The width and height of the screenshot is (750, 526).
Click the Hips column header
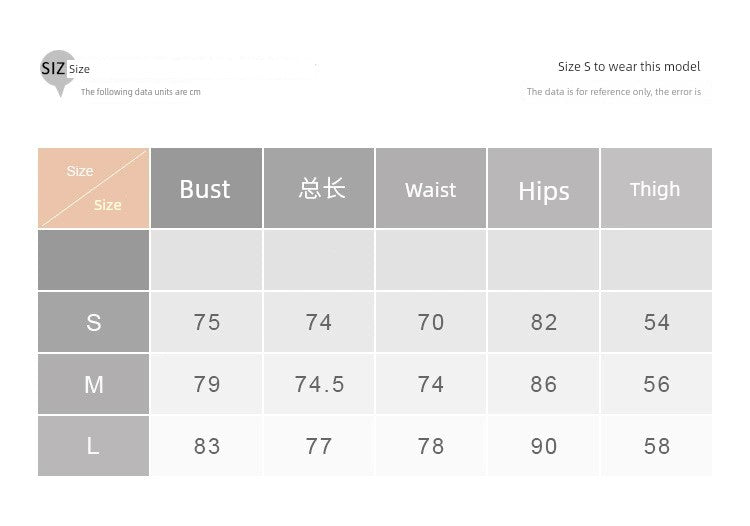(x=544, y=189)
